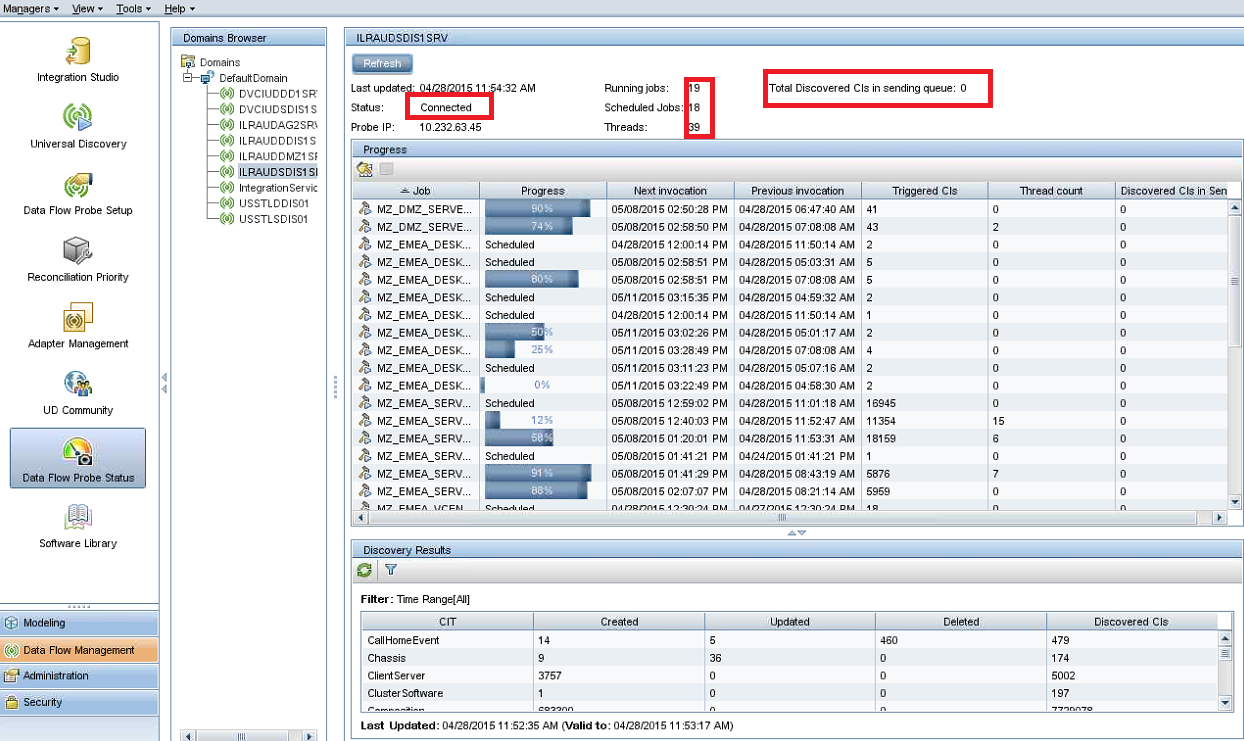
Task: Open the Managers dropdown menu
Action: (x=31, y=8)
